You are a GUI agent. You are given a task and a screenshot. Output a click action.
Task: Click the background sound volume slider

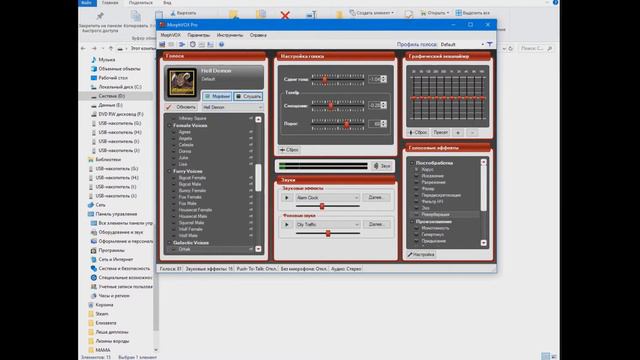coord(328,233)
